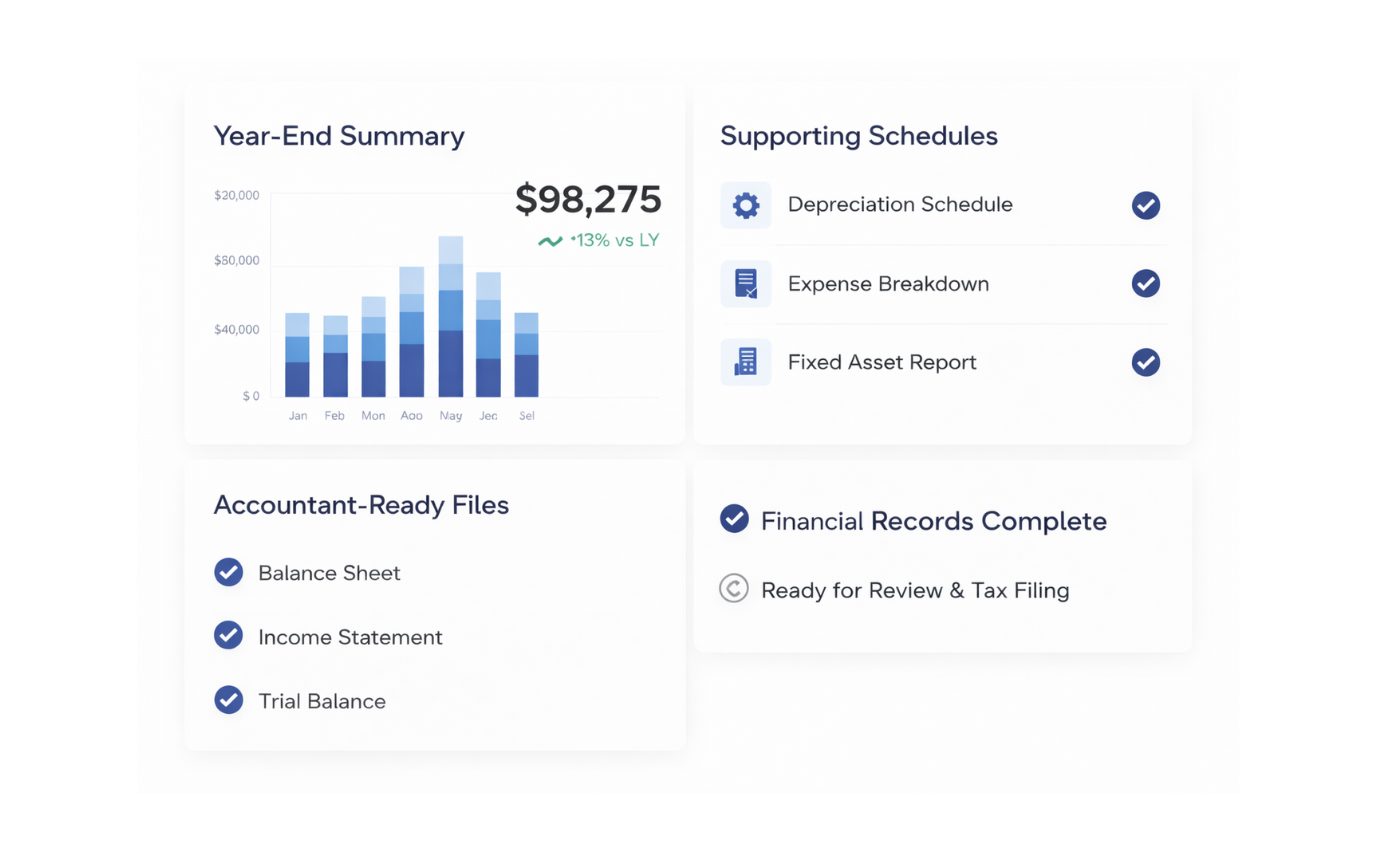The image size is (1376, 852).
Task: Open the Depreciation Schedule text label
Action: pos(899,205)
